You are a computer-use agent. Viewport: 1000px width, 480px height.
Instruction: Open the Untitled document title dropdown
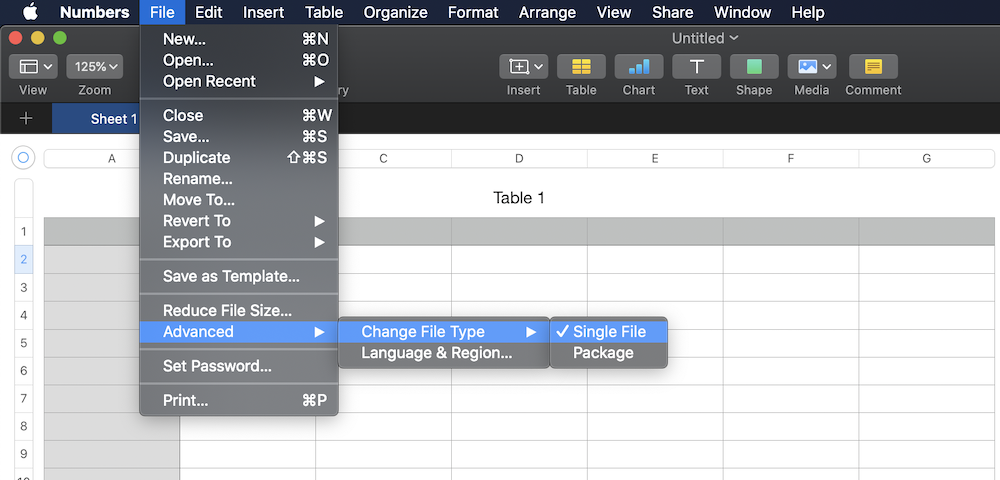click(x=705, y=38)
